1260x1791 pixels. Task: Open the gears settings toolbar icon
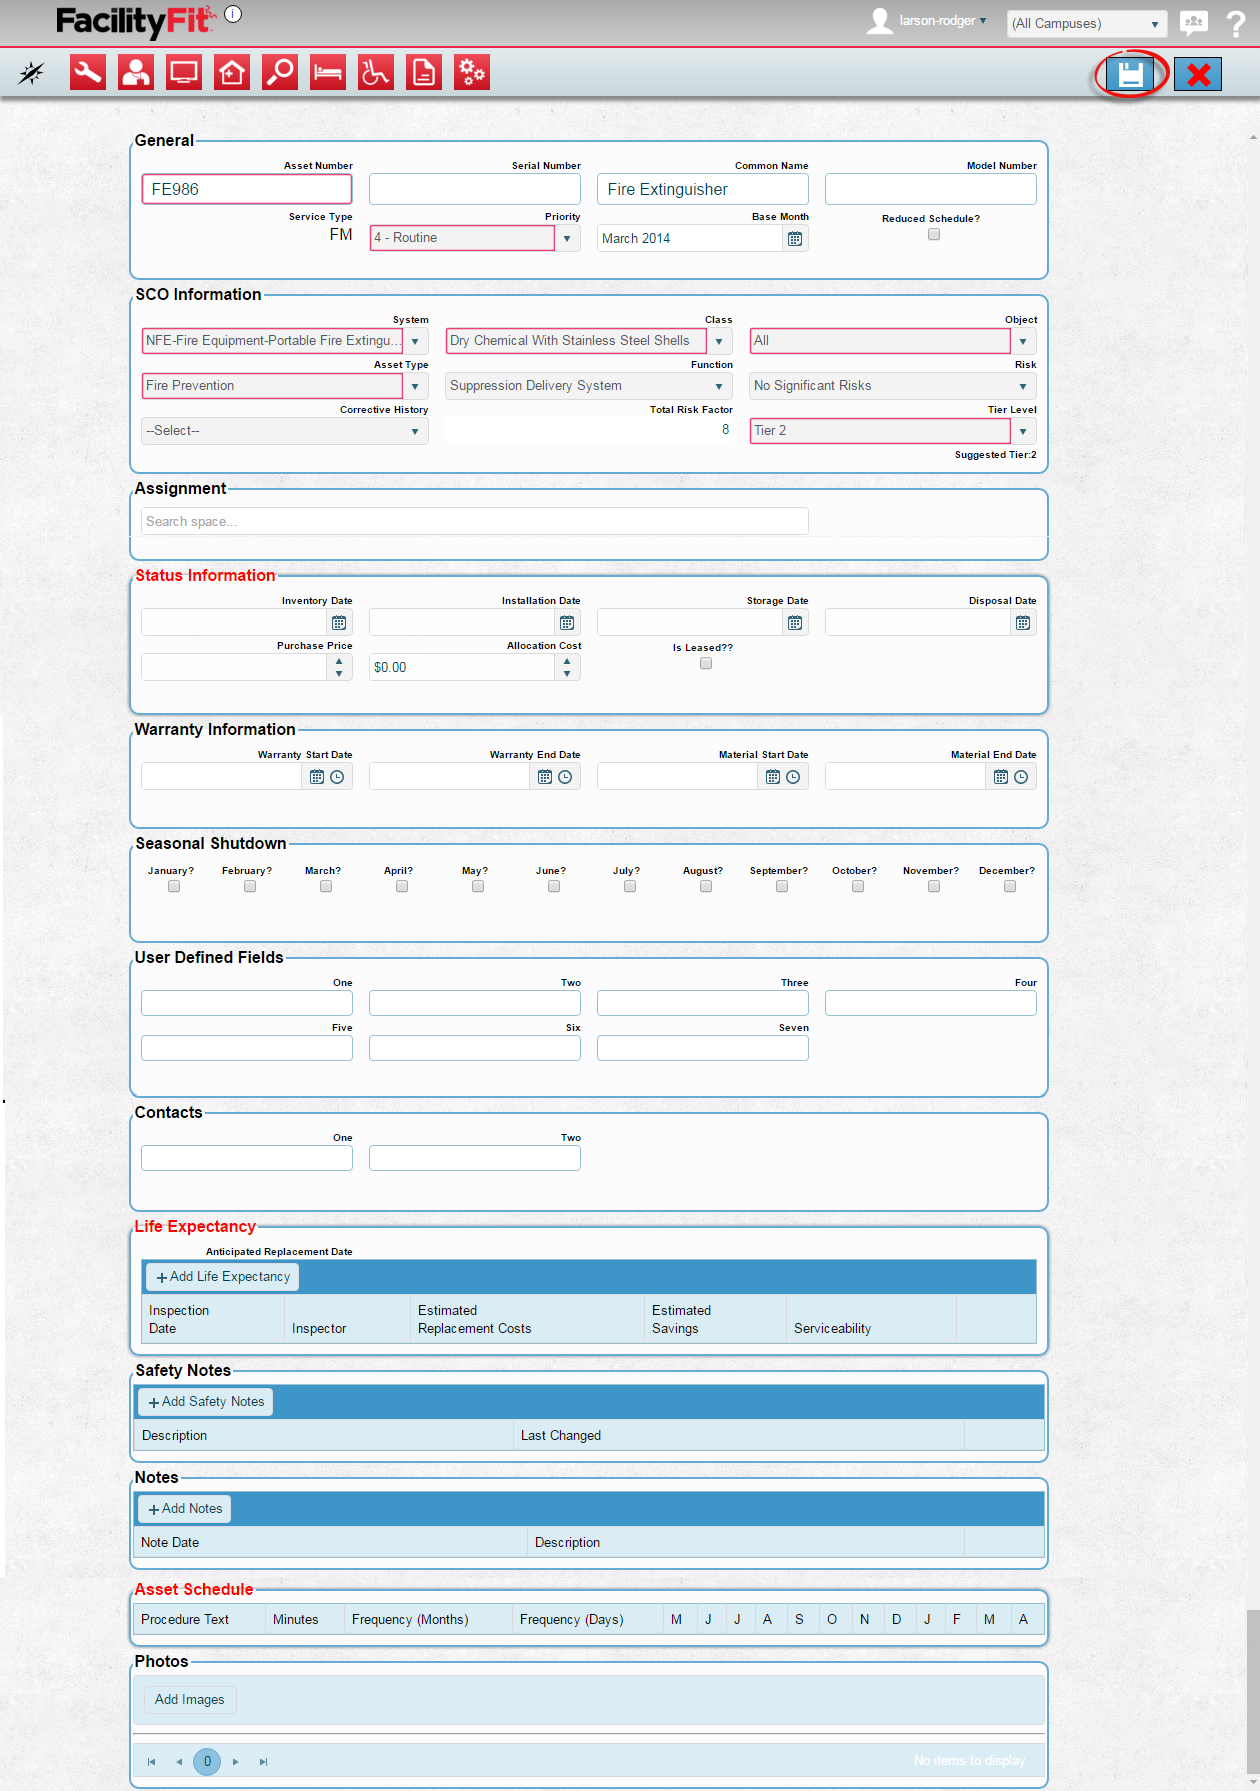coord(472,73)
